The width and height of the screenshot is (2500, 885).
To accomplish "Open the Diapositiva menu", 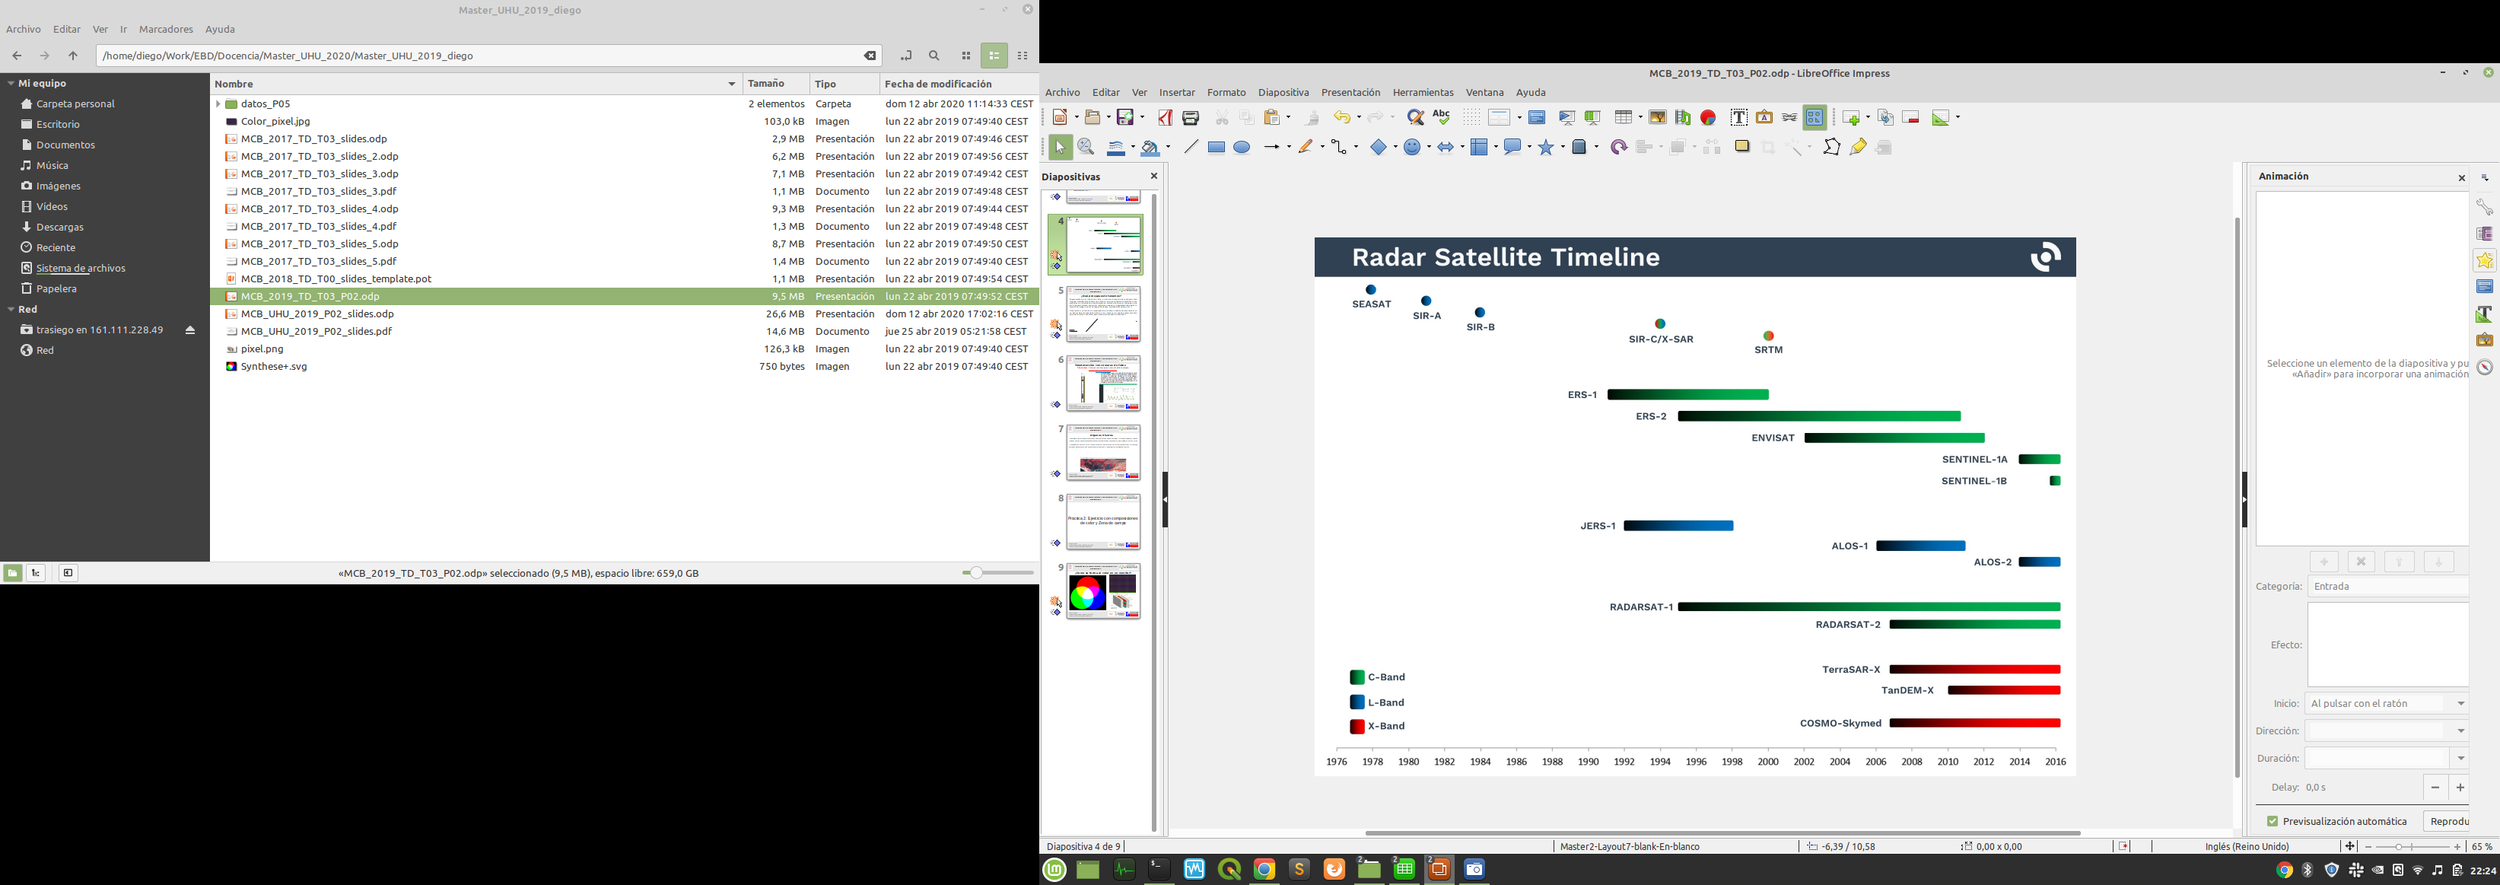I will pyautogui.click(x=1283, y=92).
